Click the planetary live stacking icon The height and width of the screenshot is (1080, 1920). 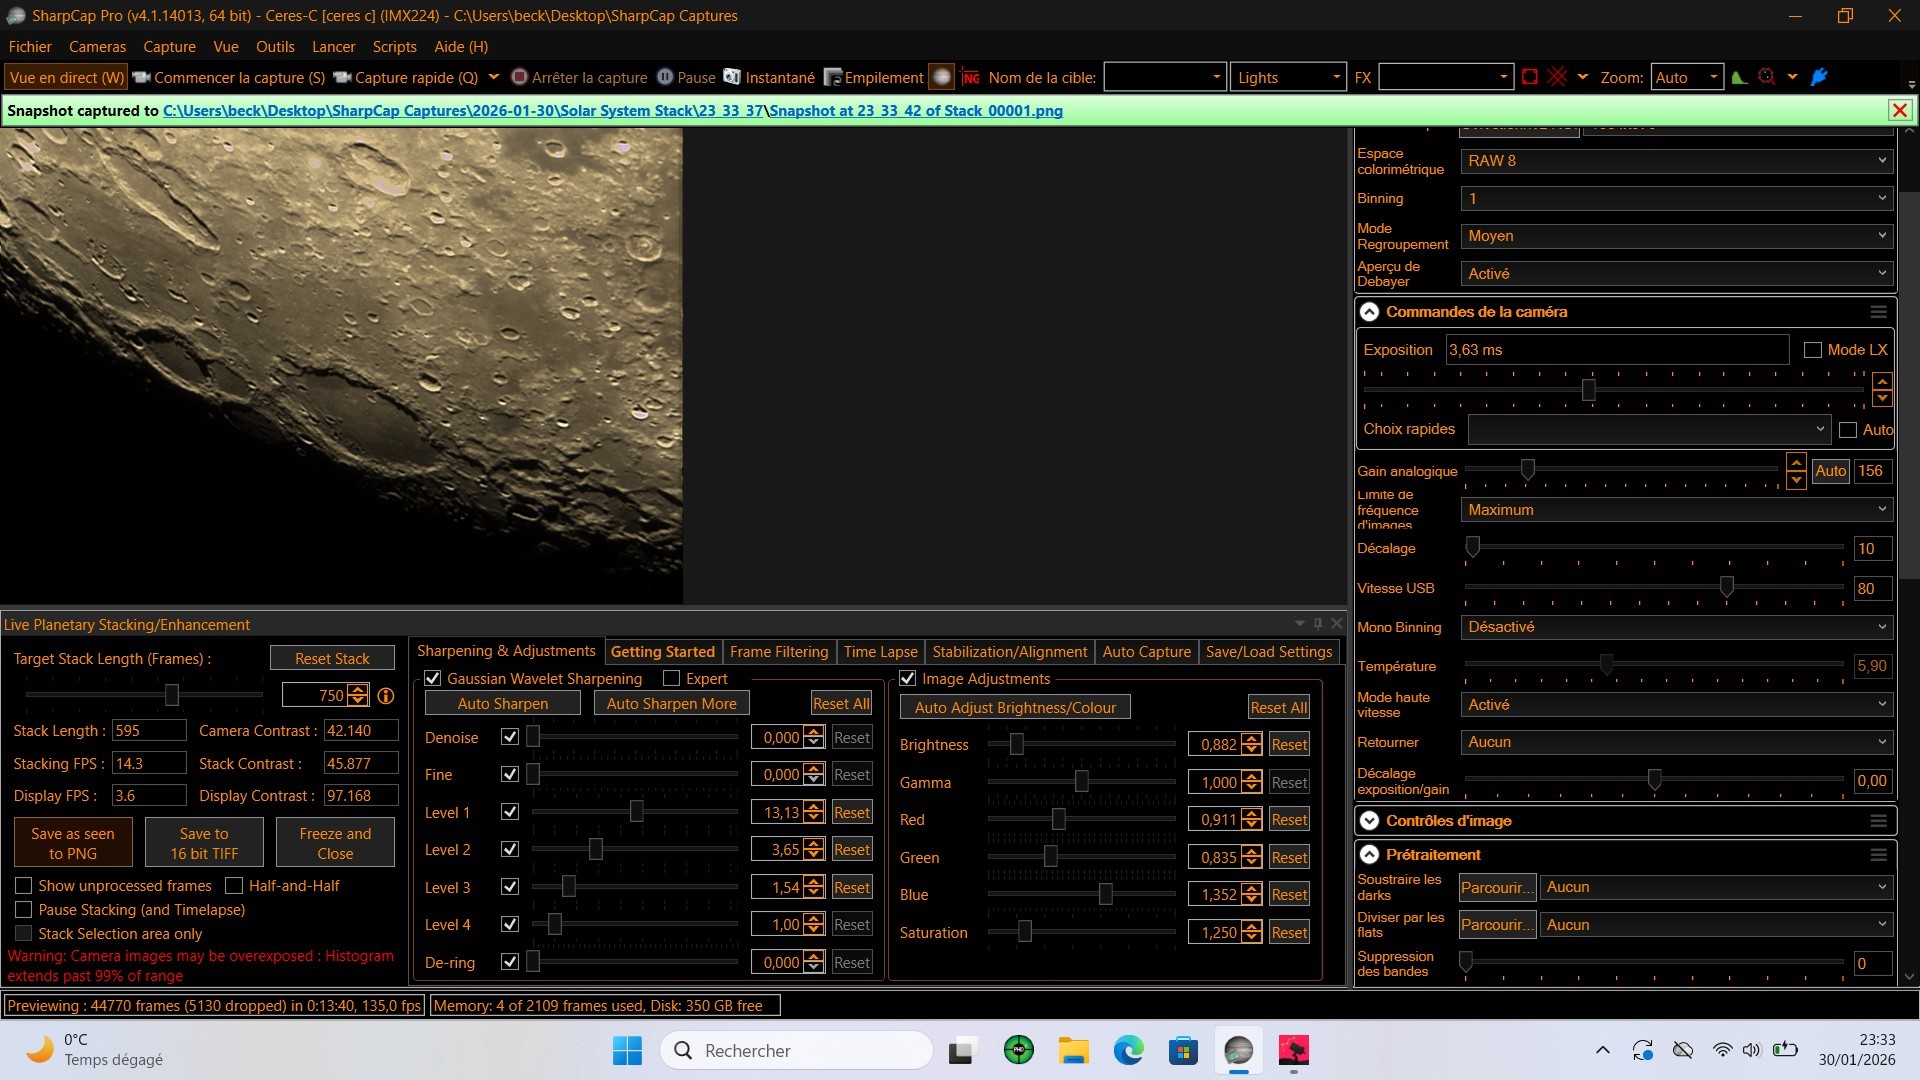pos(941,77)
